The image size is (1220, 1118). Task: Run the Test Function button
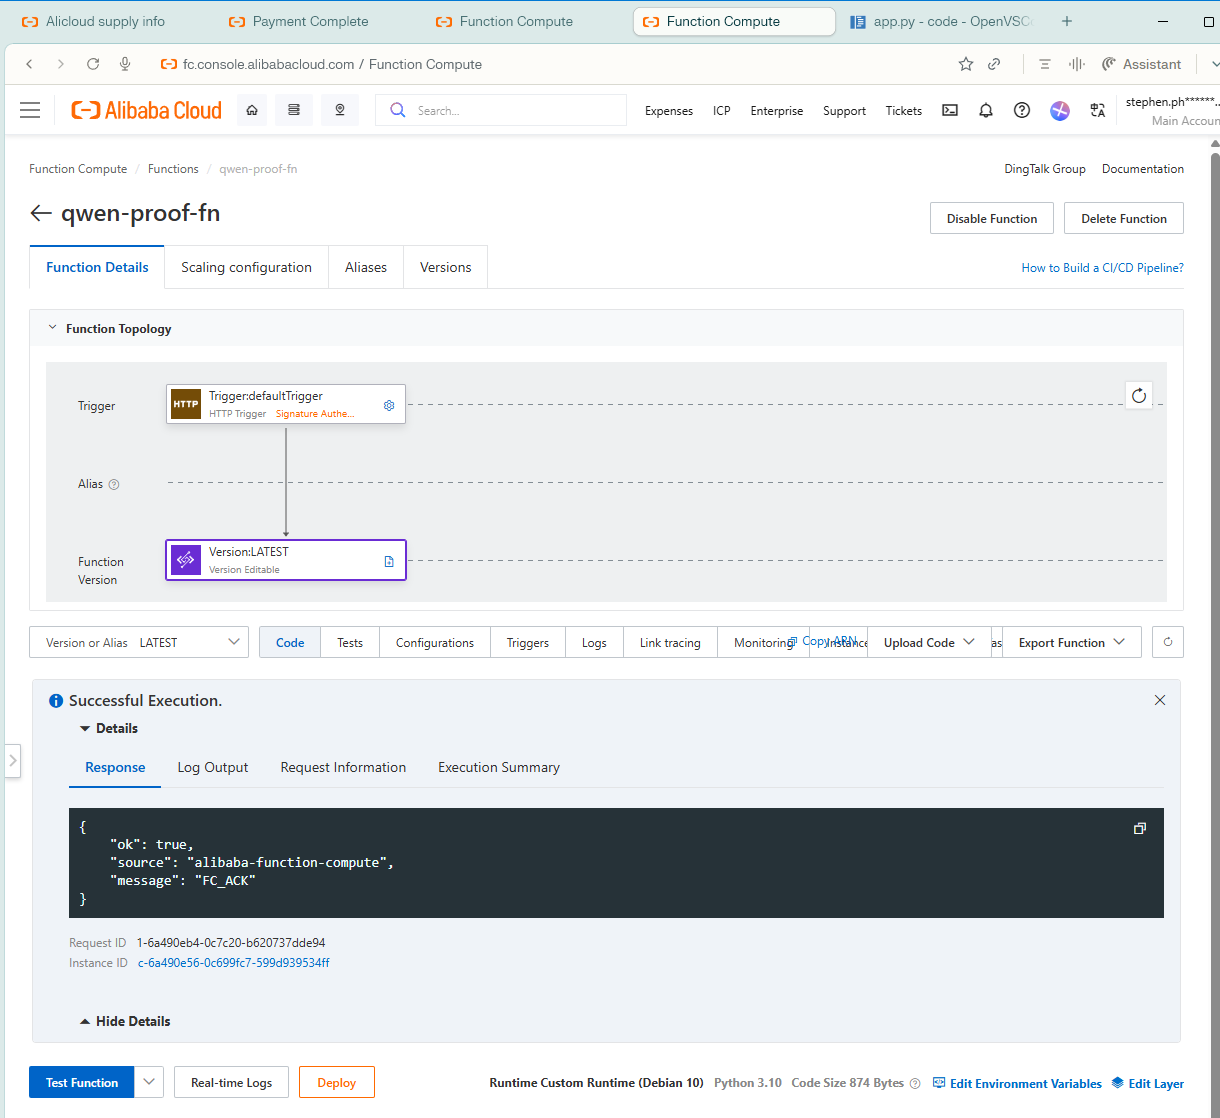point(82,1082)
